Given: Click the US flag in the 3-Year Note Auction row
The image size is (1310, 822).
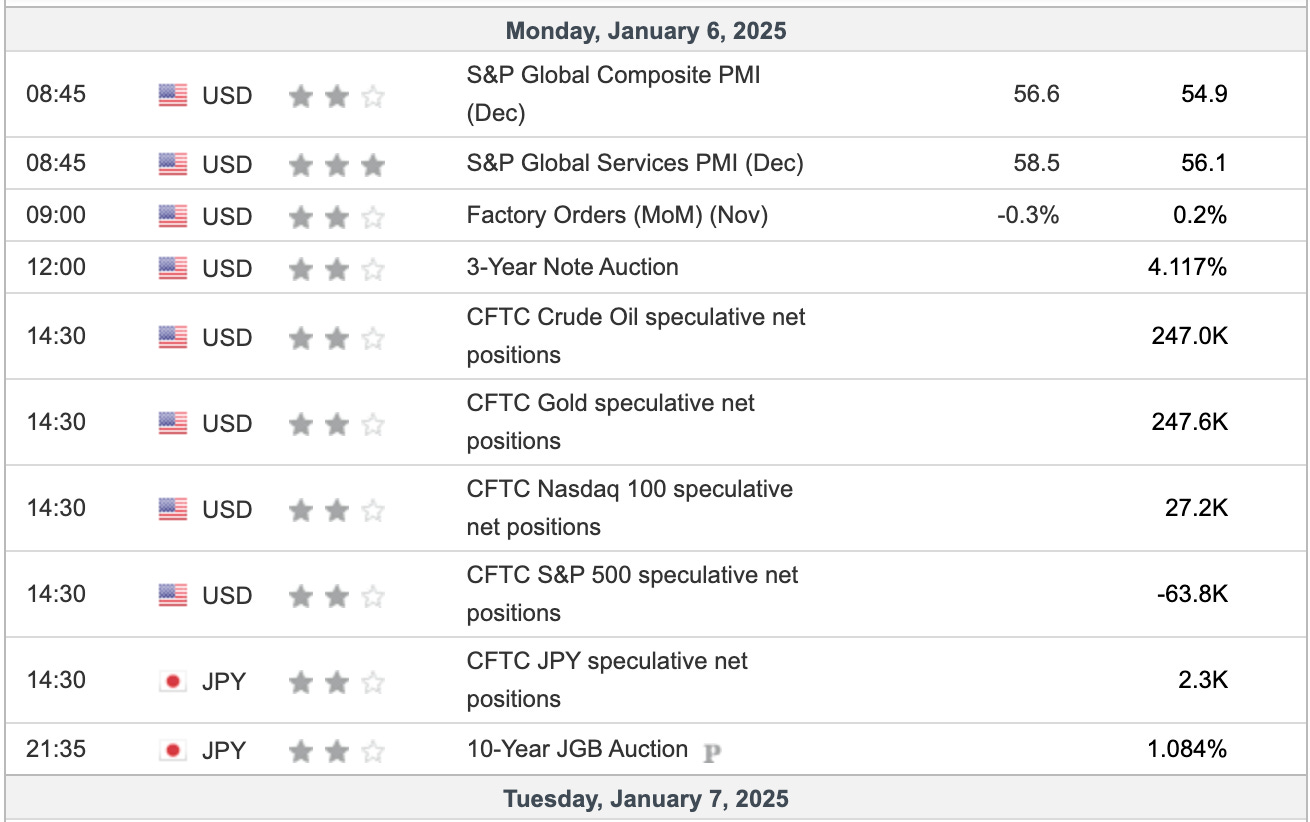Looking at the screenshot, I should click(x=173, y=268).
